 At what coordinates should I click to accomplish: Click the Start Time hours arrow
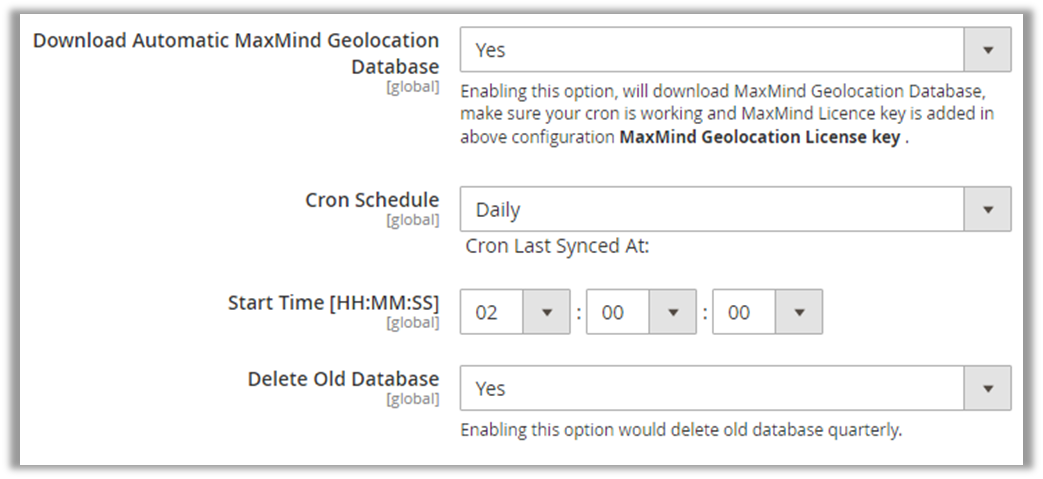pos(546,312)
